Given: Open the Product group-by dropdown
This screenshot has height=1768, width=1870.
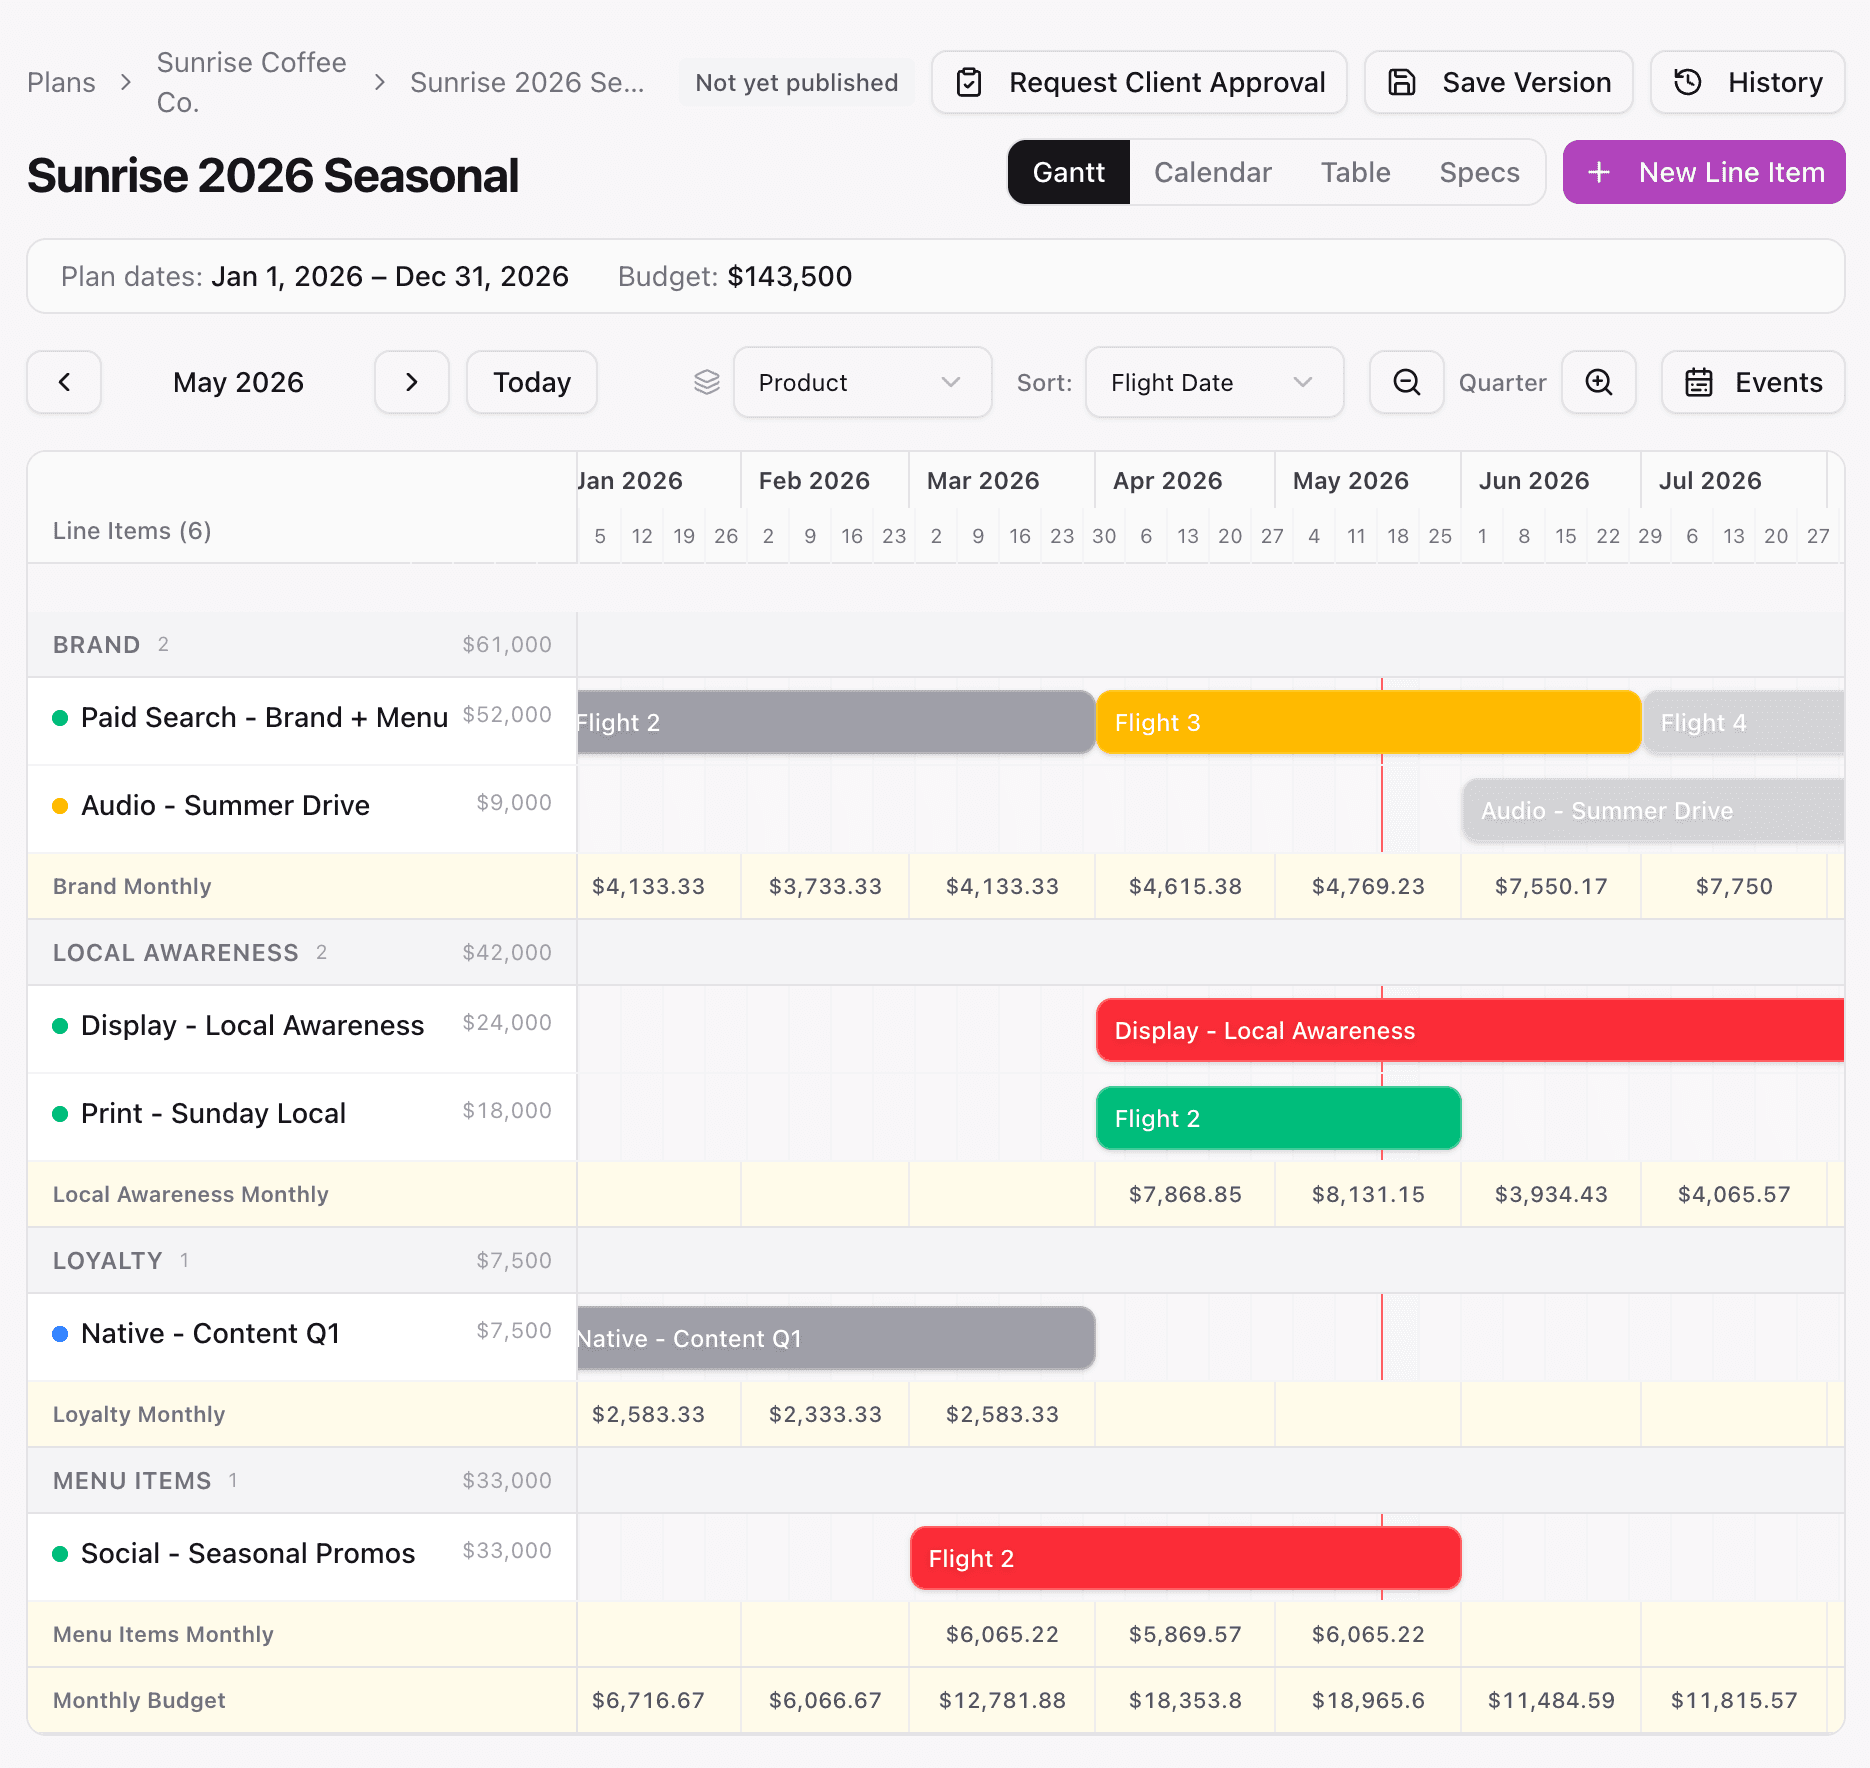Looking at the screenshot, I should coord(862,382).
